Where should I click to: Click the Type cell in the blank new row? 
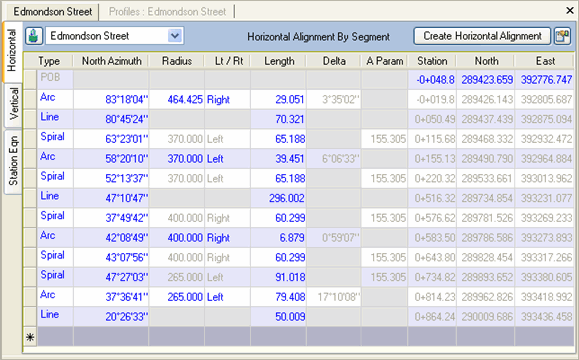coord(55,336)
